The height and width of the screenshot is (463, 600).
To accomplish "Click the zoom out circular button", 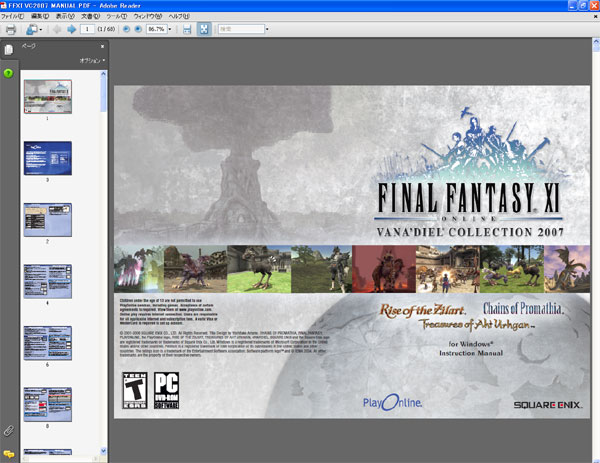I will point(126,29).
